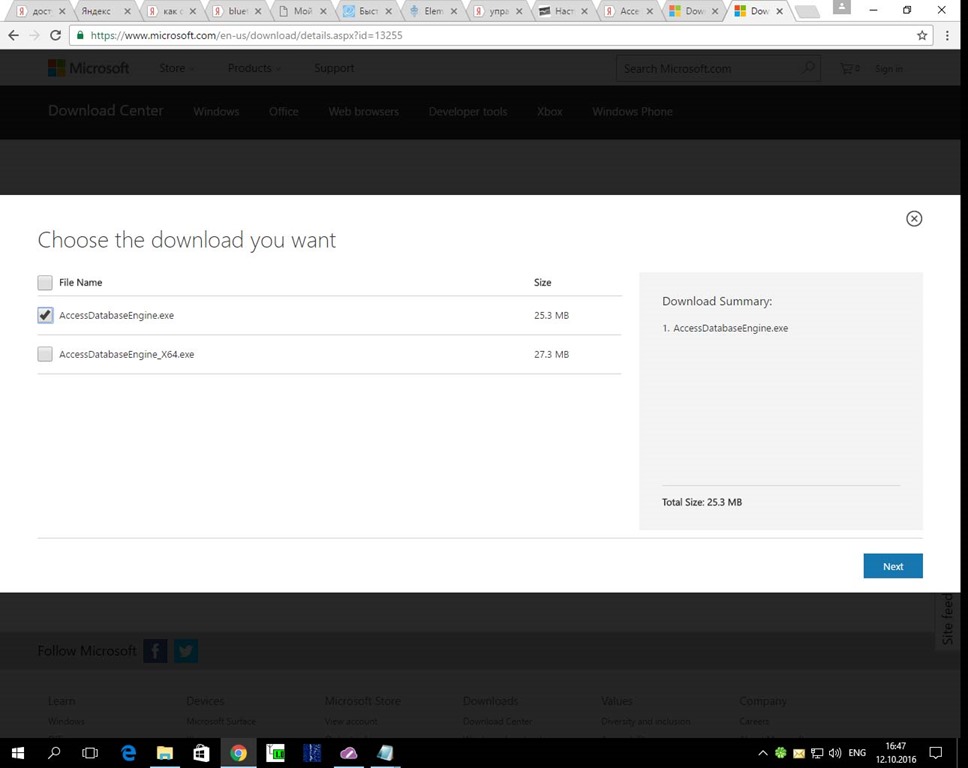Image resolution: width=968 pixels, height=768 pixels.
Task: Bookmark the page with the star icon
Action: (922, 35)
